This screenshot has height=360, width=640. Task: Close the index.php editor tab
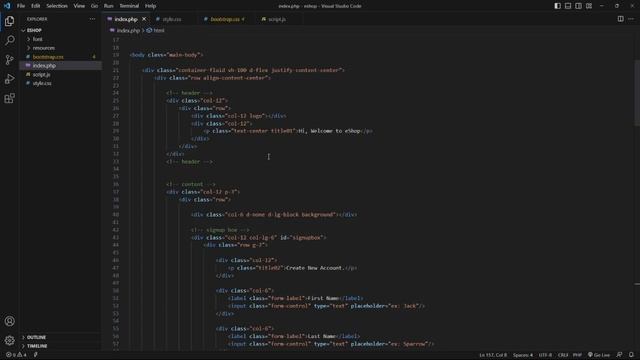tap(144, 19)
